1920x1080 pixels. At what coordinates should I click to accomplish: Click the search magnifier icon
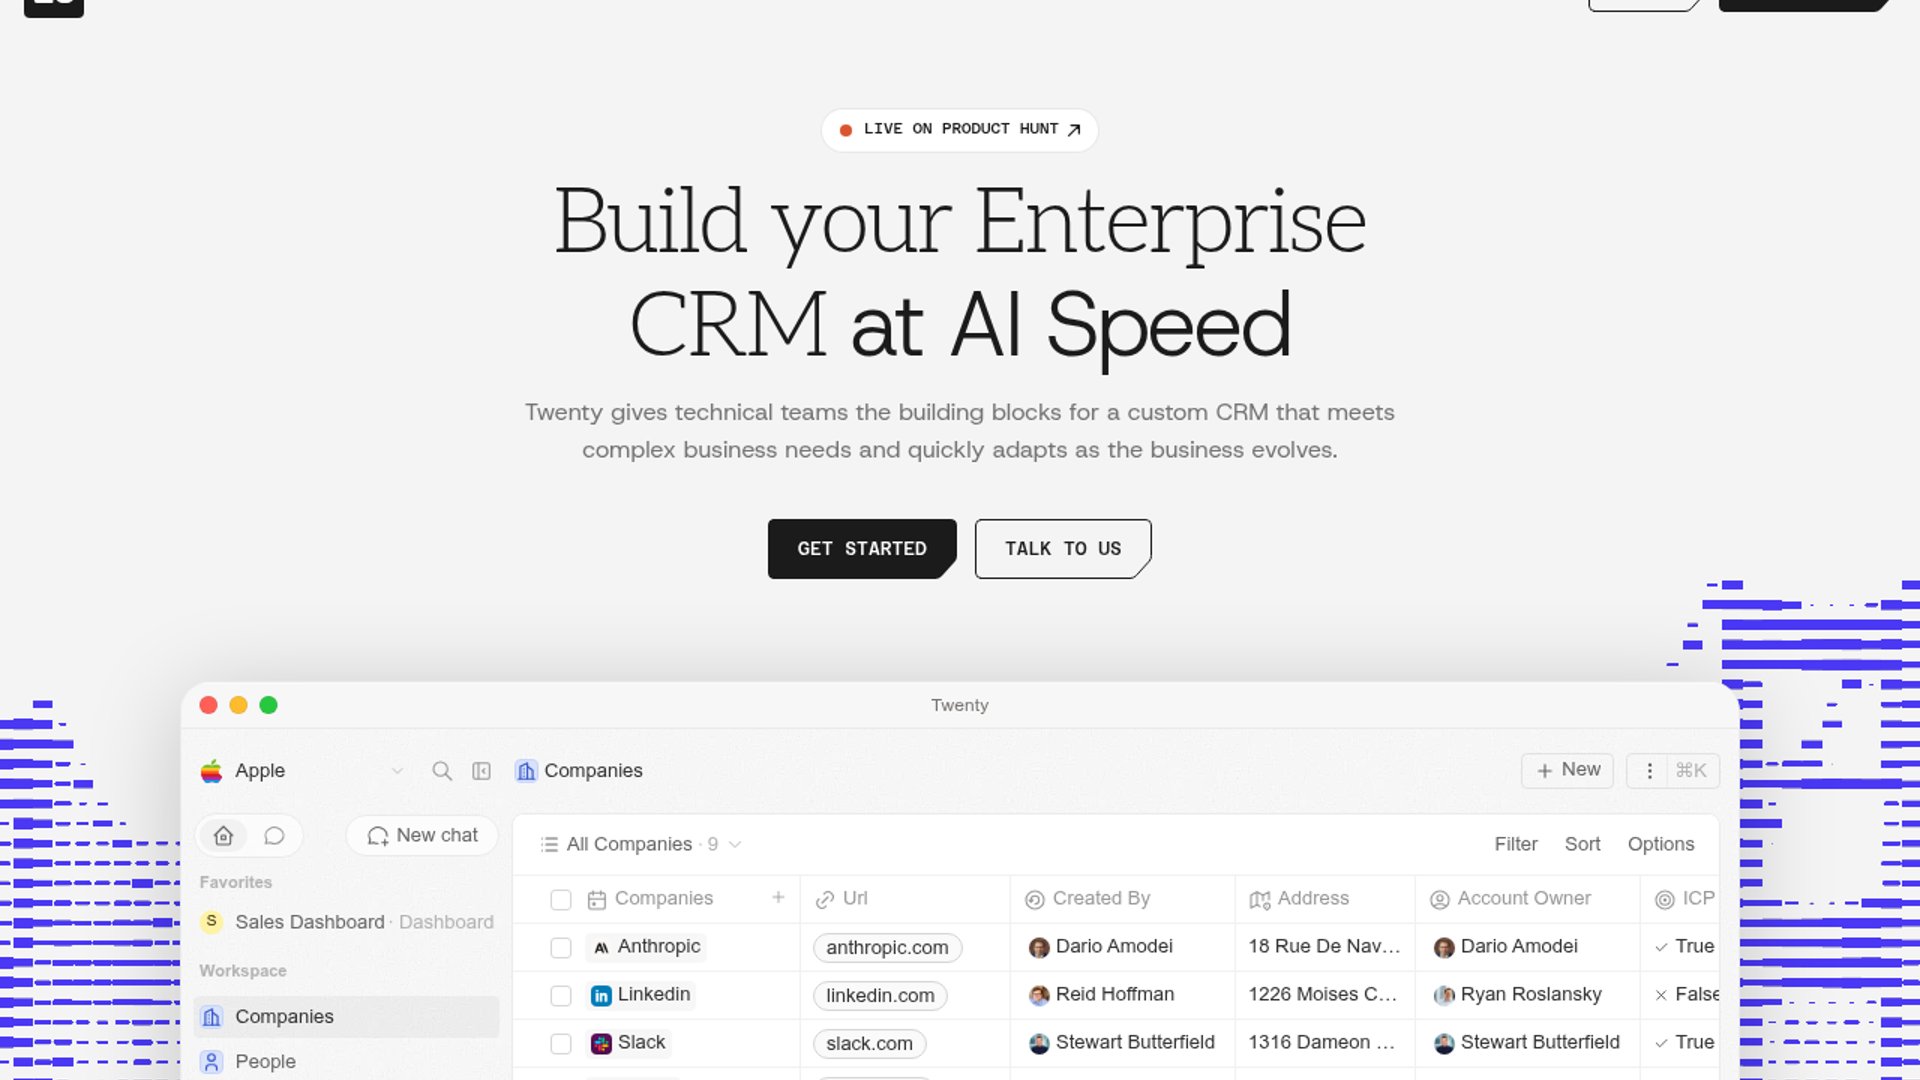(441, 771)
